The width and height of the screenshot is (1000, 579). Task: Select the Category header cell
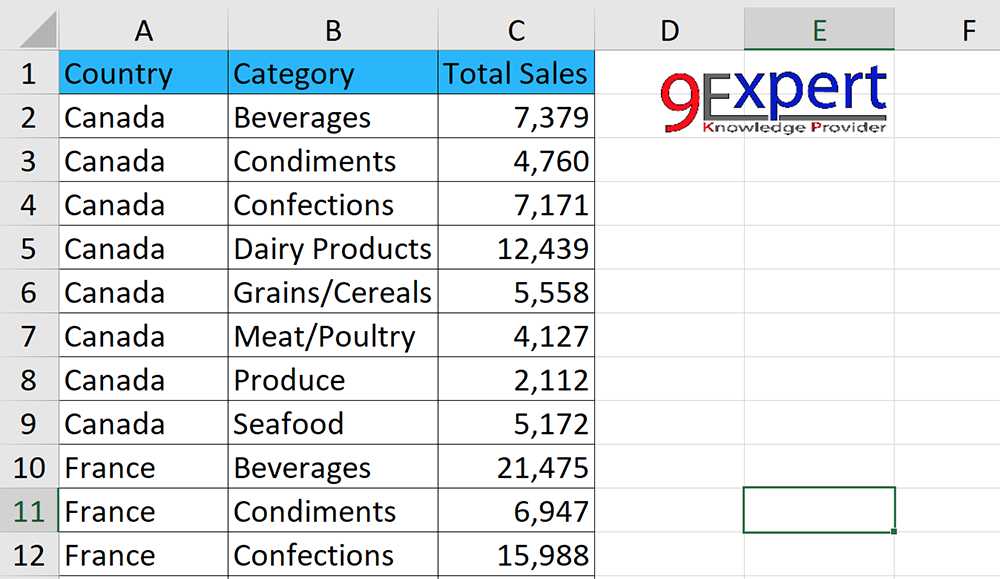pos(333,73)
